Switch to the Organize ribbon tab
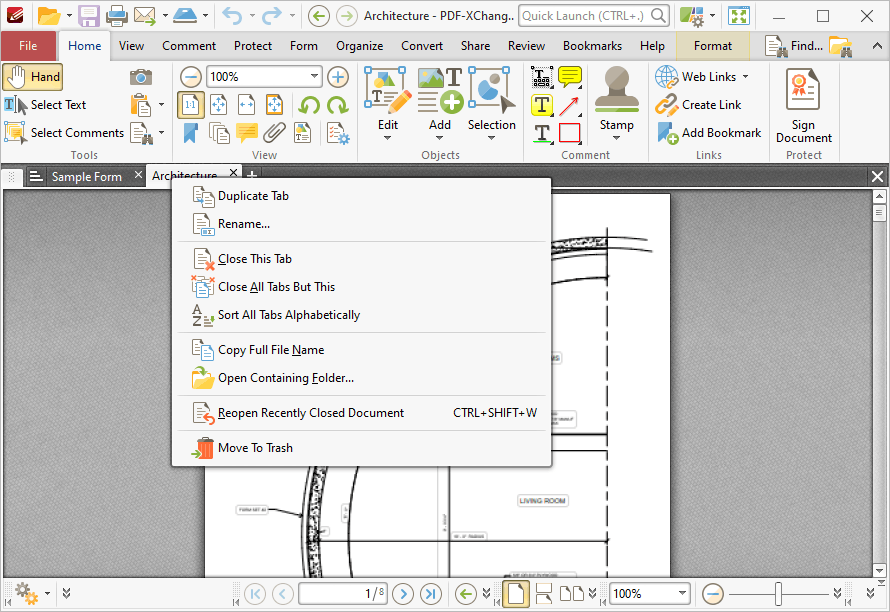The image size is (890, 612). point(359,46)
